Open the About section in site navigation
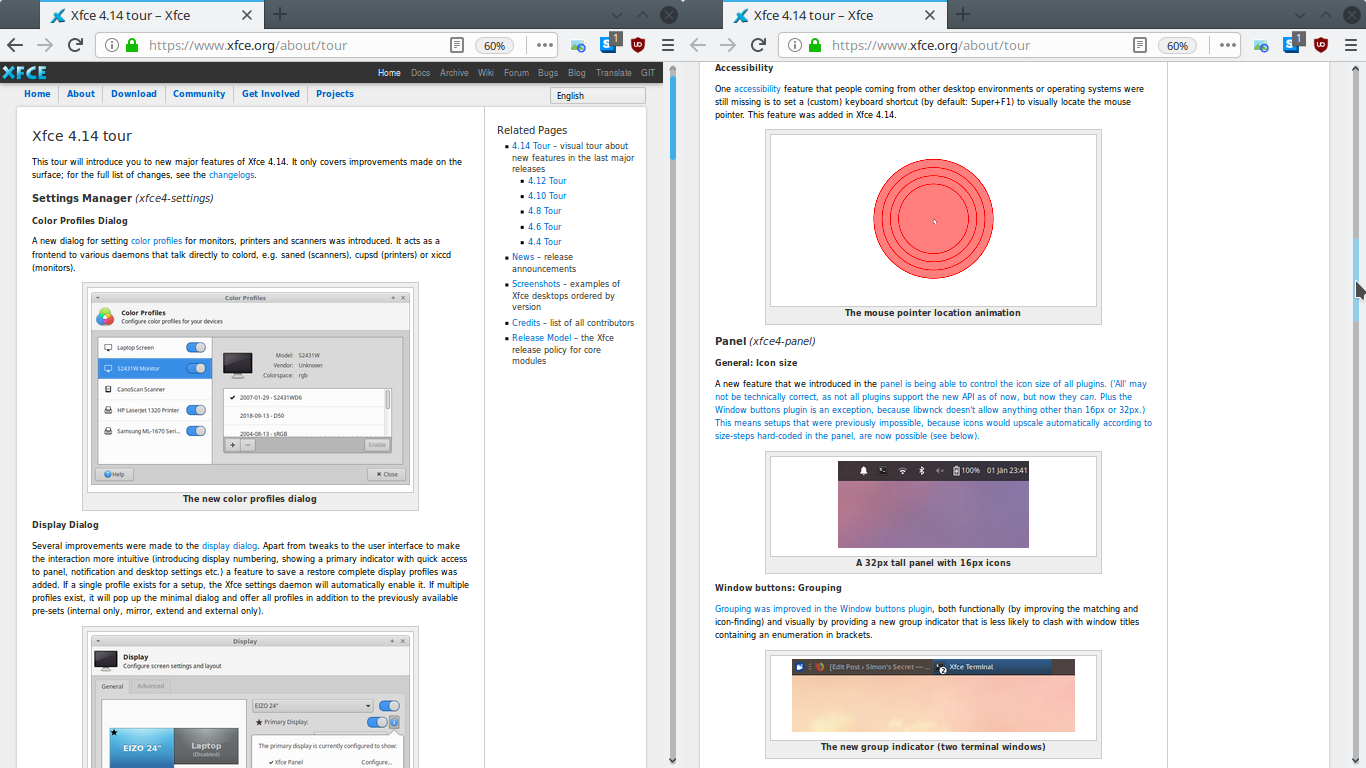 [x=80, y=93]
